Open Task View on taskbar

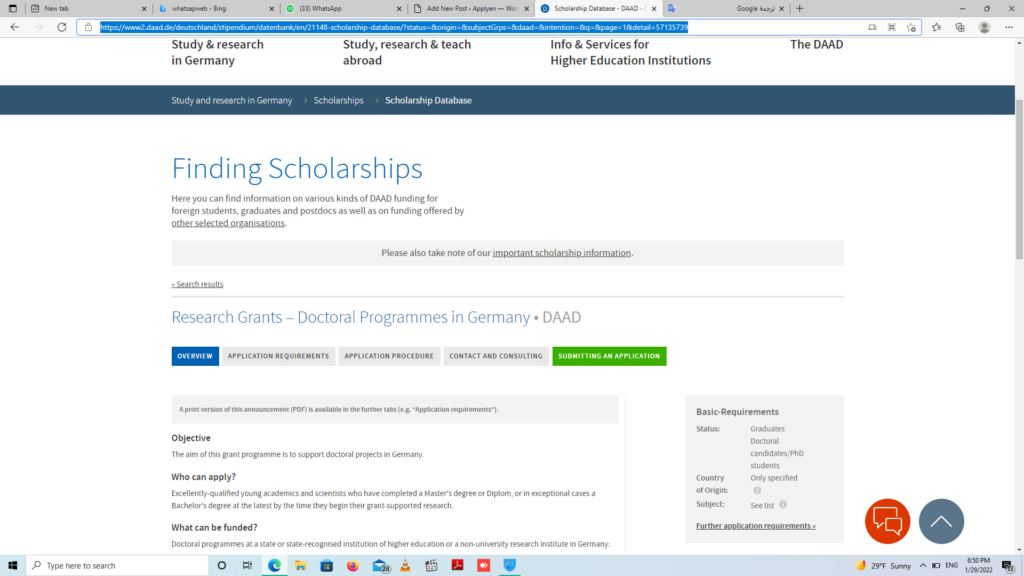(x=248, y=566)
